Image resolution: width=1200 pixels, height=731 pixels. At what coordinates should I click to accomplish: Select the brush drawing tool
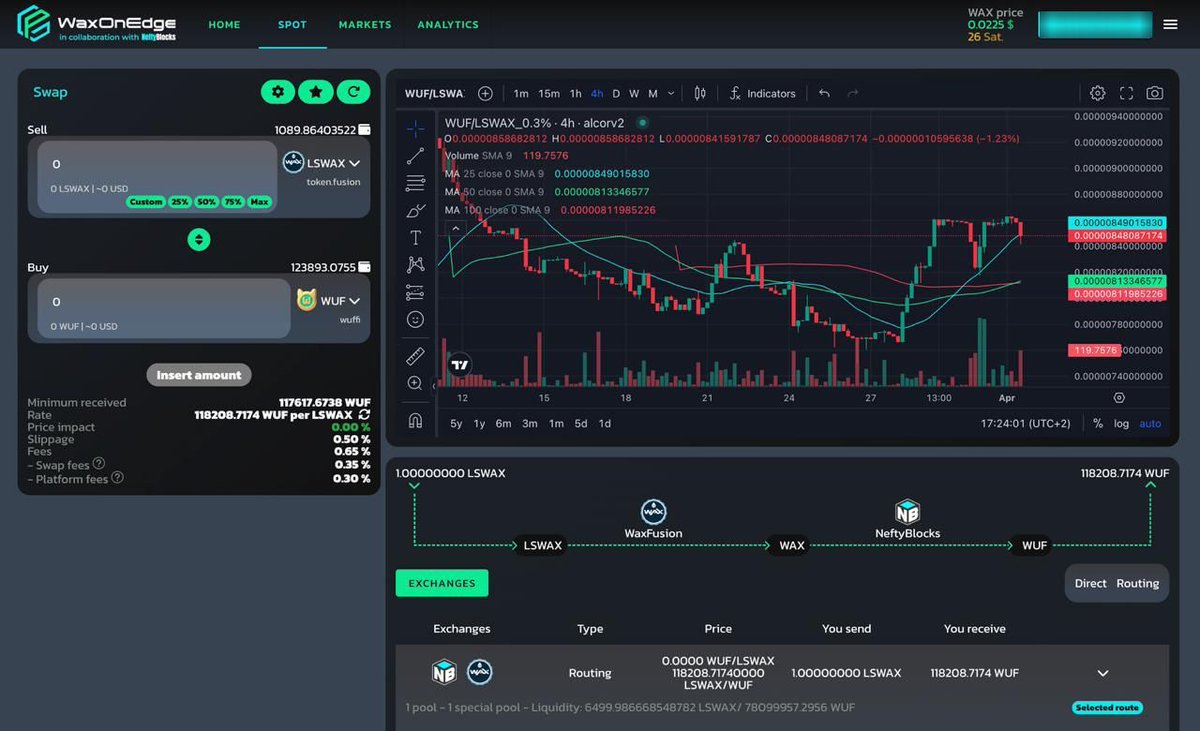click(415, 211)
